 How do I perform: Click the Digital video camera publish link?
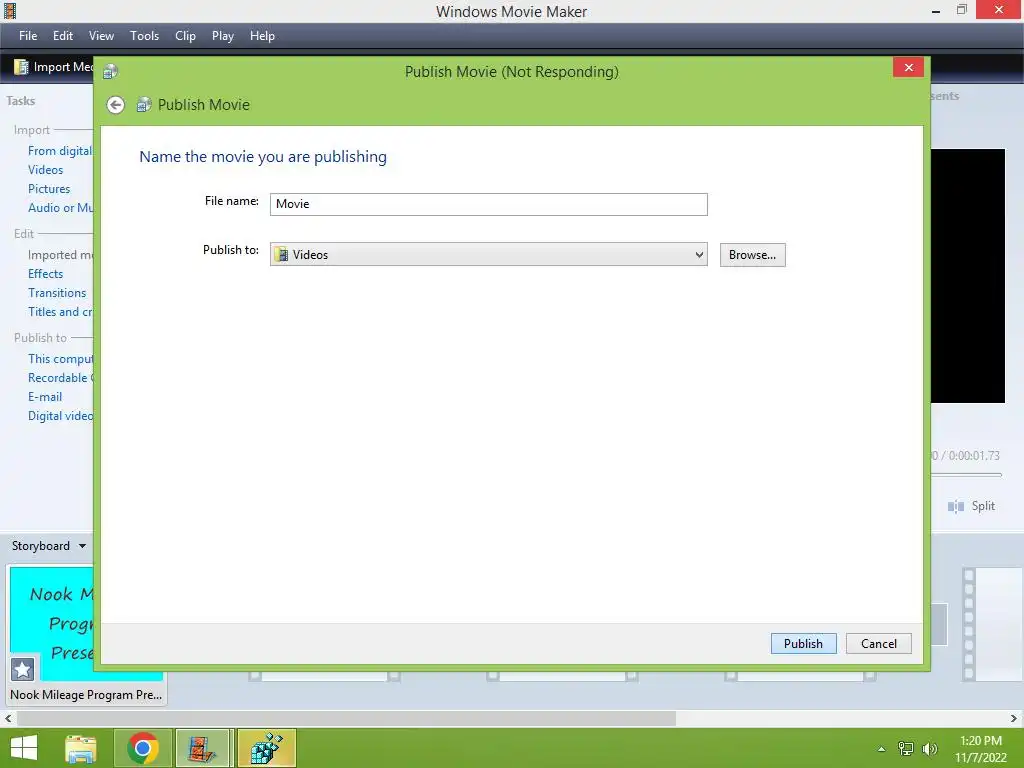(61, 415)
